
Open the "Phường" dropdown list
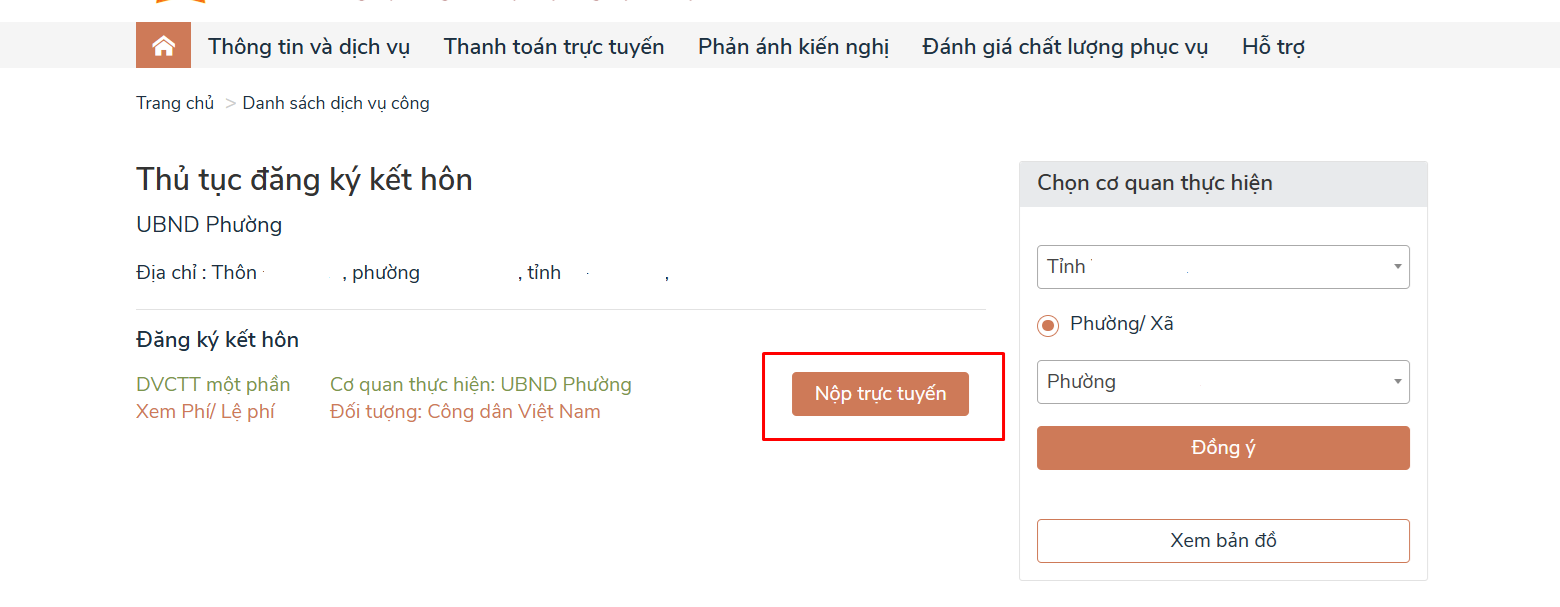[x=1222, y=381]
